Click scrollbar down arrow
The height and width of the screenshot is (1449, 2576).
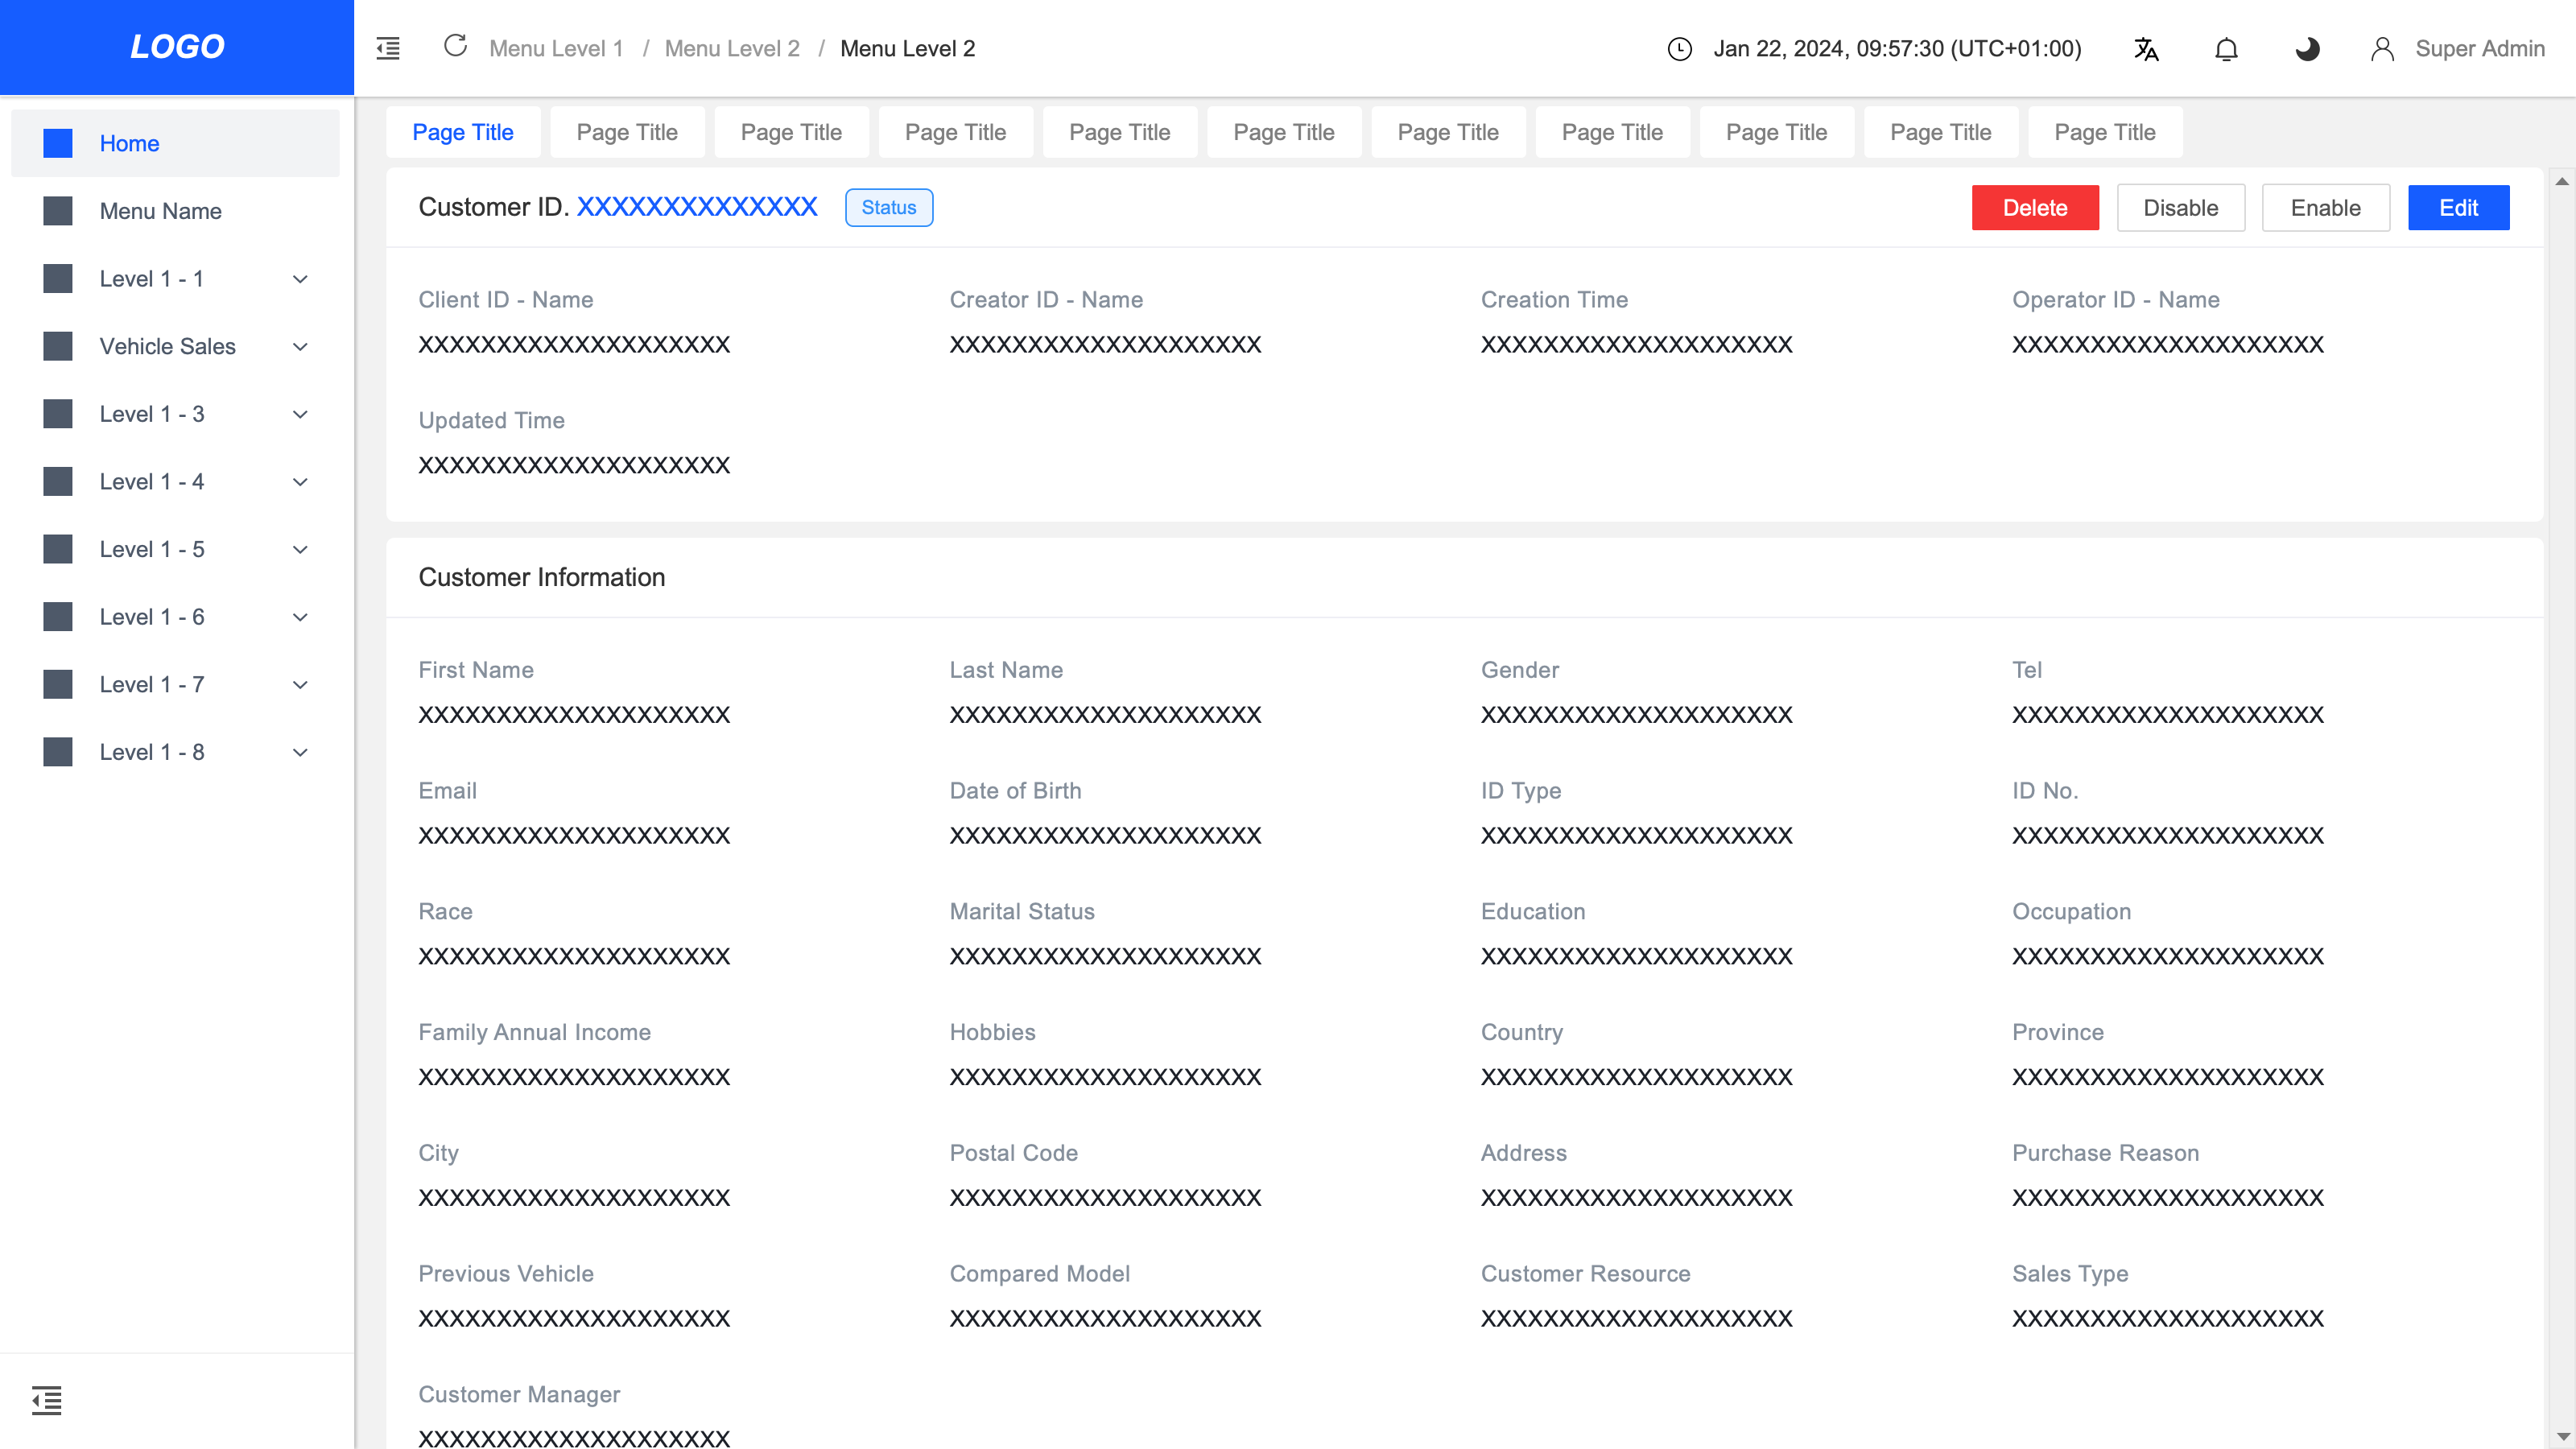[x=2562, y=1436]
